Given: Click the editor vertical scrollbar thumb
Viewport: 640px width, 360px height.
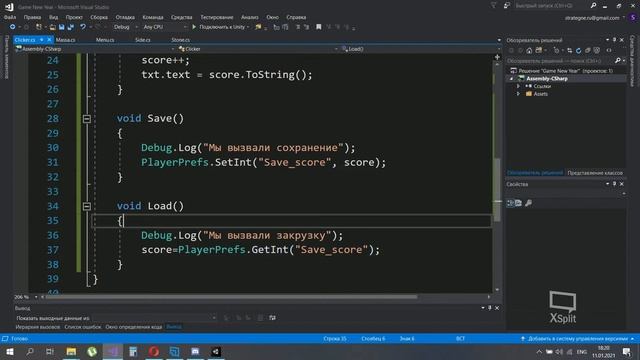Looking at the screenshot, I should [x=497, y=190].
